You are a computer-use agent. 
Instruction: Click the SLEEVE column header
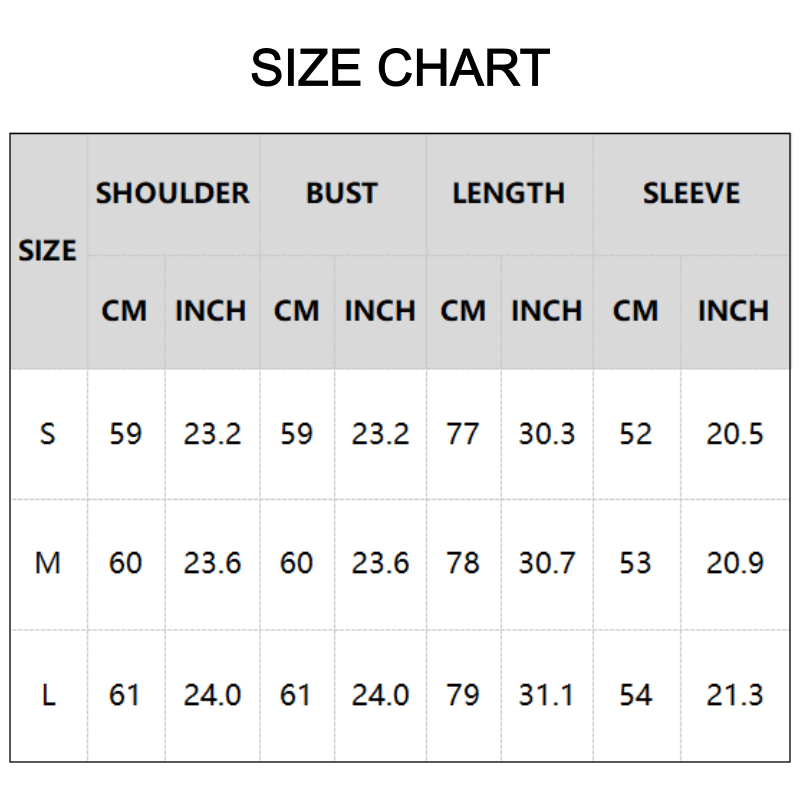tap(691, 193)
